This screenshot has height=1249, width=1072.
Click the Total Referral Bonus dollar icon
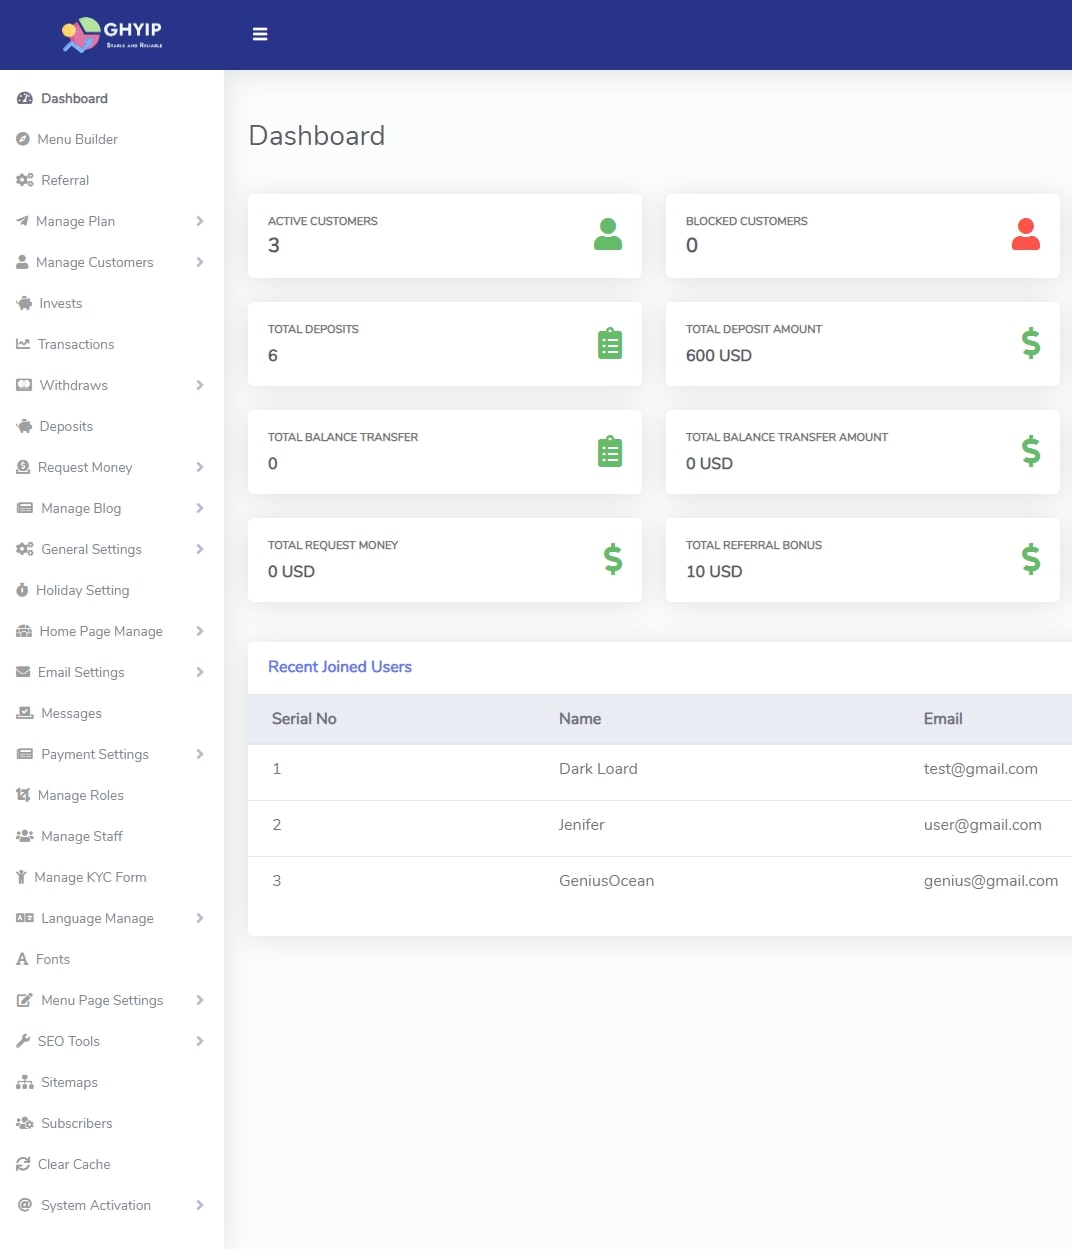point(1031,559)
